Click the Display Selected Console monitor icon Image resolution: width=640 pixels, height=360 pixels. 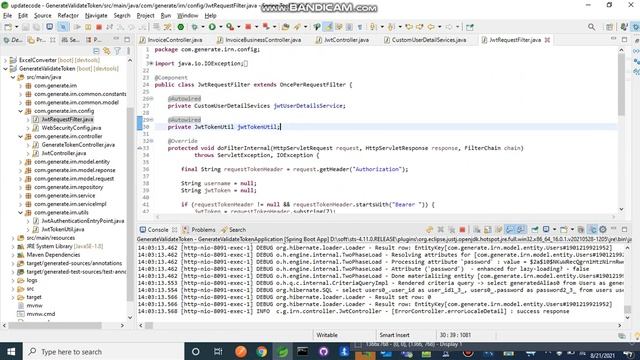(546, 229)
